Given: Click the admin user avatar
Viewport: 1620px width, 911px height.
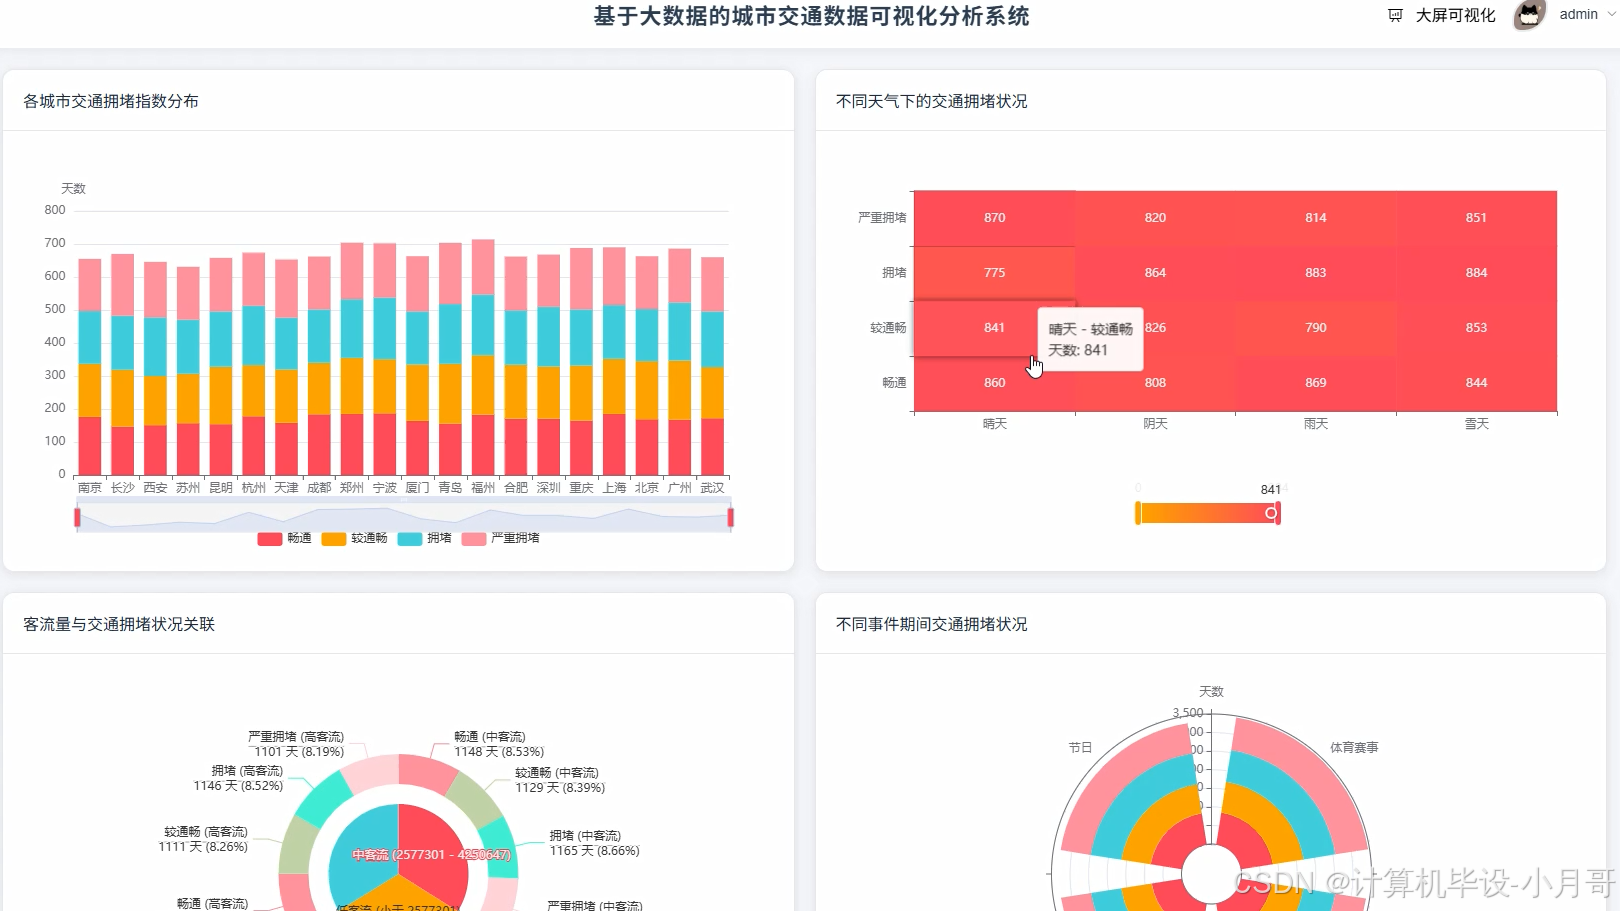Looking at the screenshot, I should 1529,15.
